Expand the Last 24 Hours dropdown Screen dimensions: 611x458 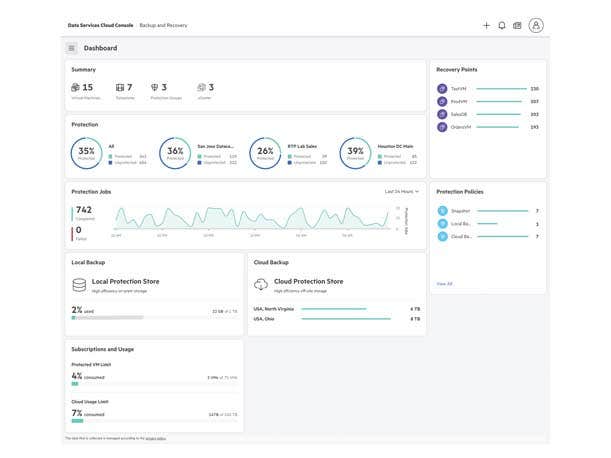click(402, 190)
